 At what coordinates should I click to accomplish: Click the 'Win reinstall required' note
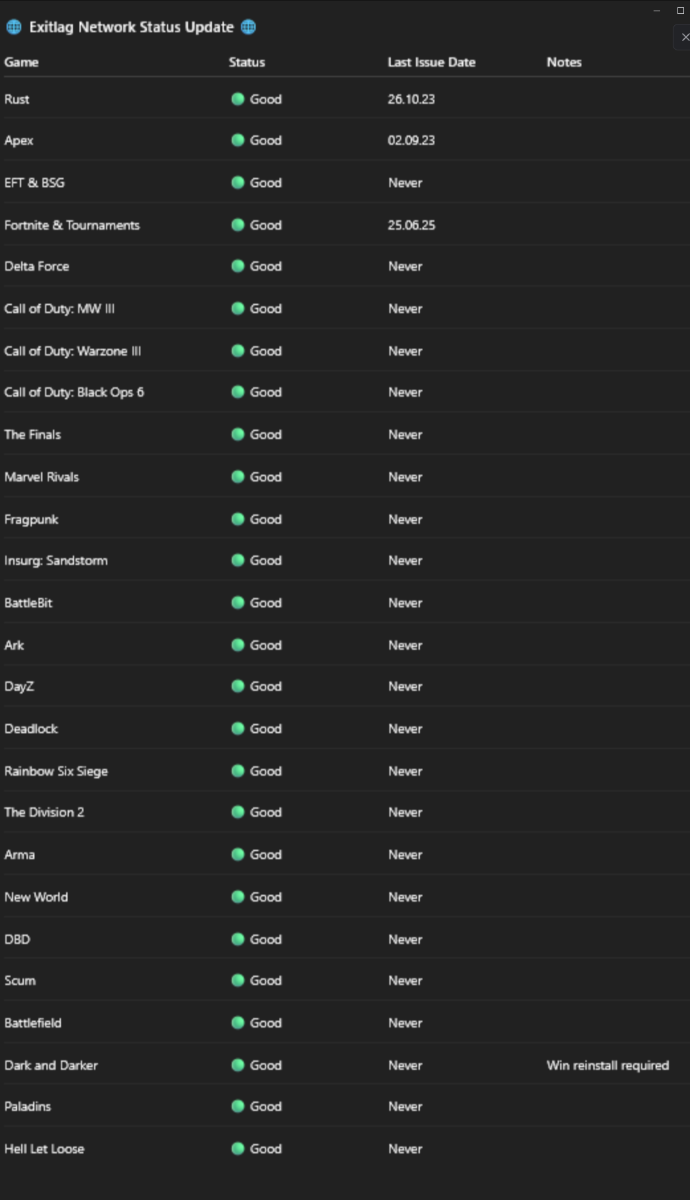608,1065
